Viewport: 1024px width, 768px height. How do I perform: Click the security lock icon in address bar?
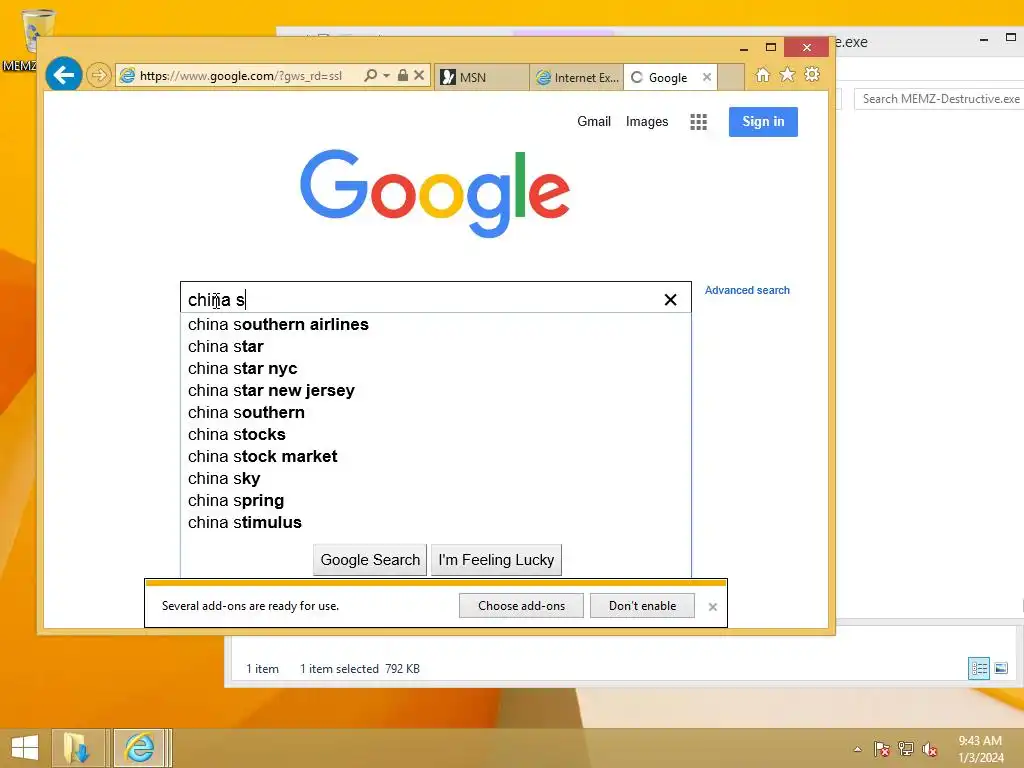[403, 76]
